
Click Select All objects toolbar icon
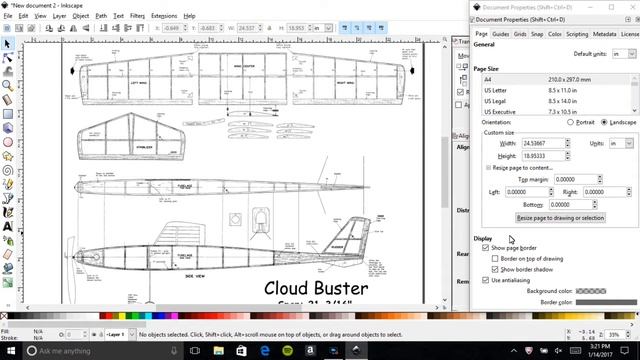[7, 28]
